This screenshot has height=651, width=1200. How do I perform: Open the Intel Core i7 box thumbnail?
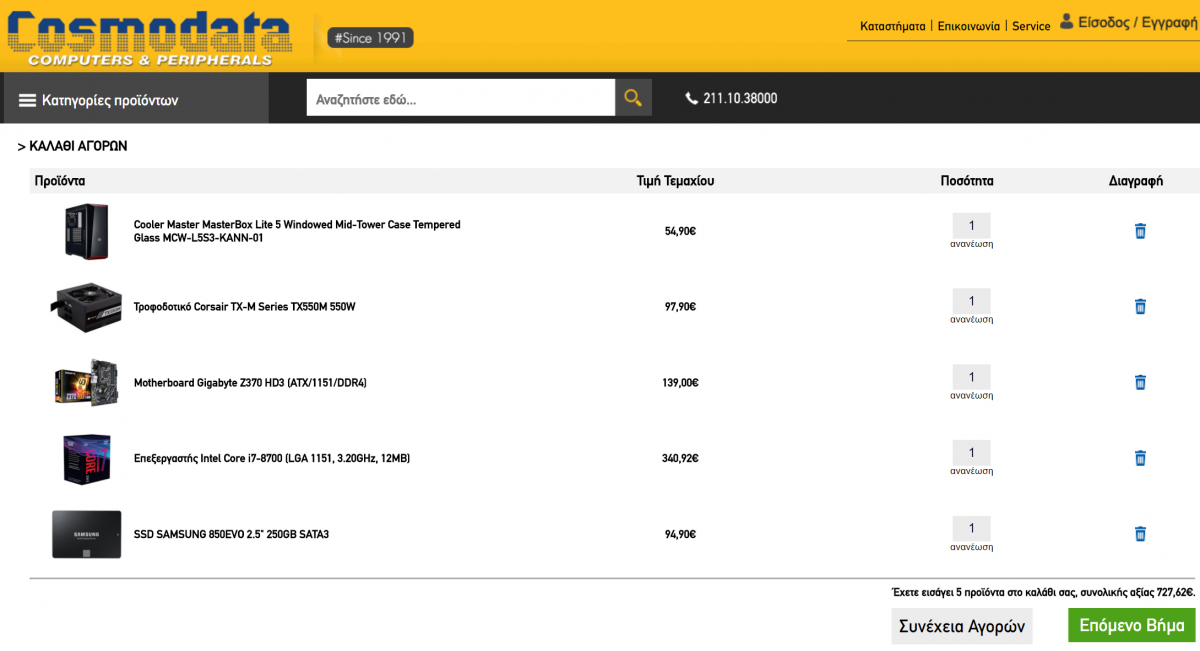[85, 459]
